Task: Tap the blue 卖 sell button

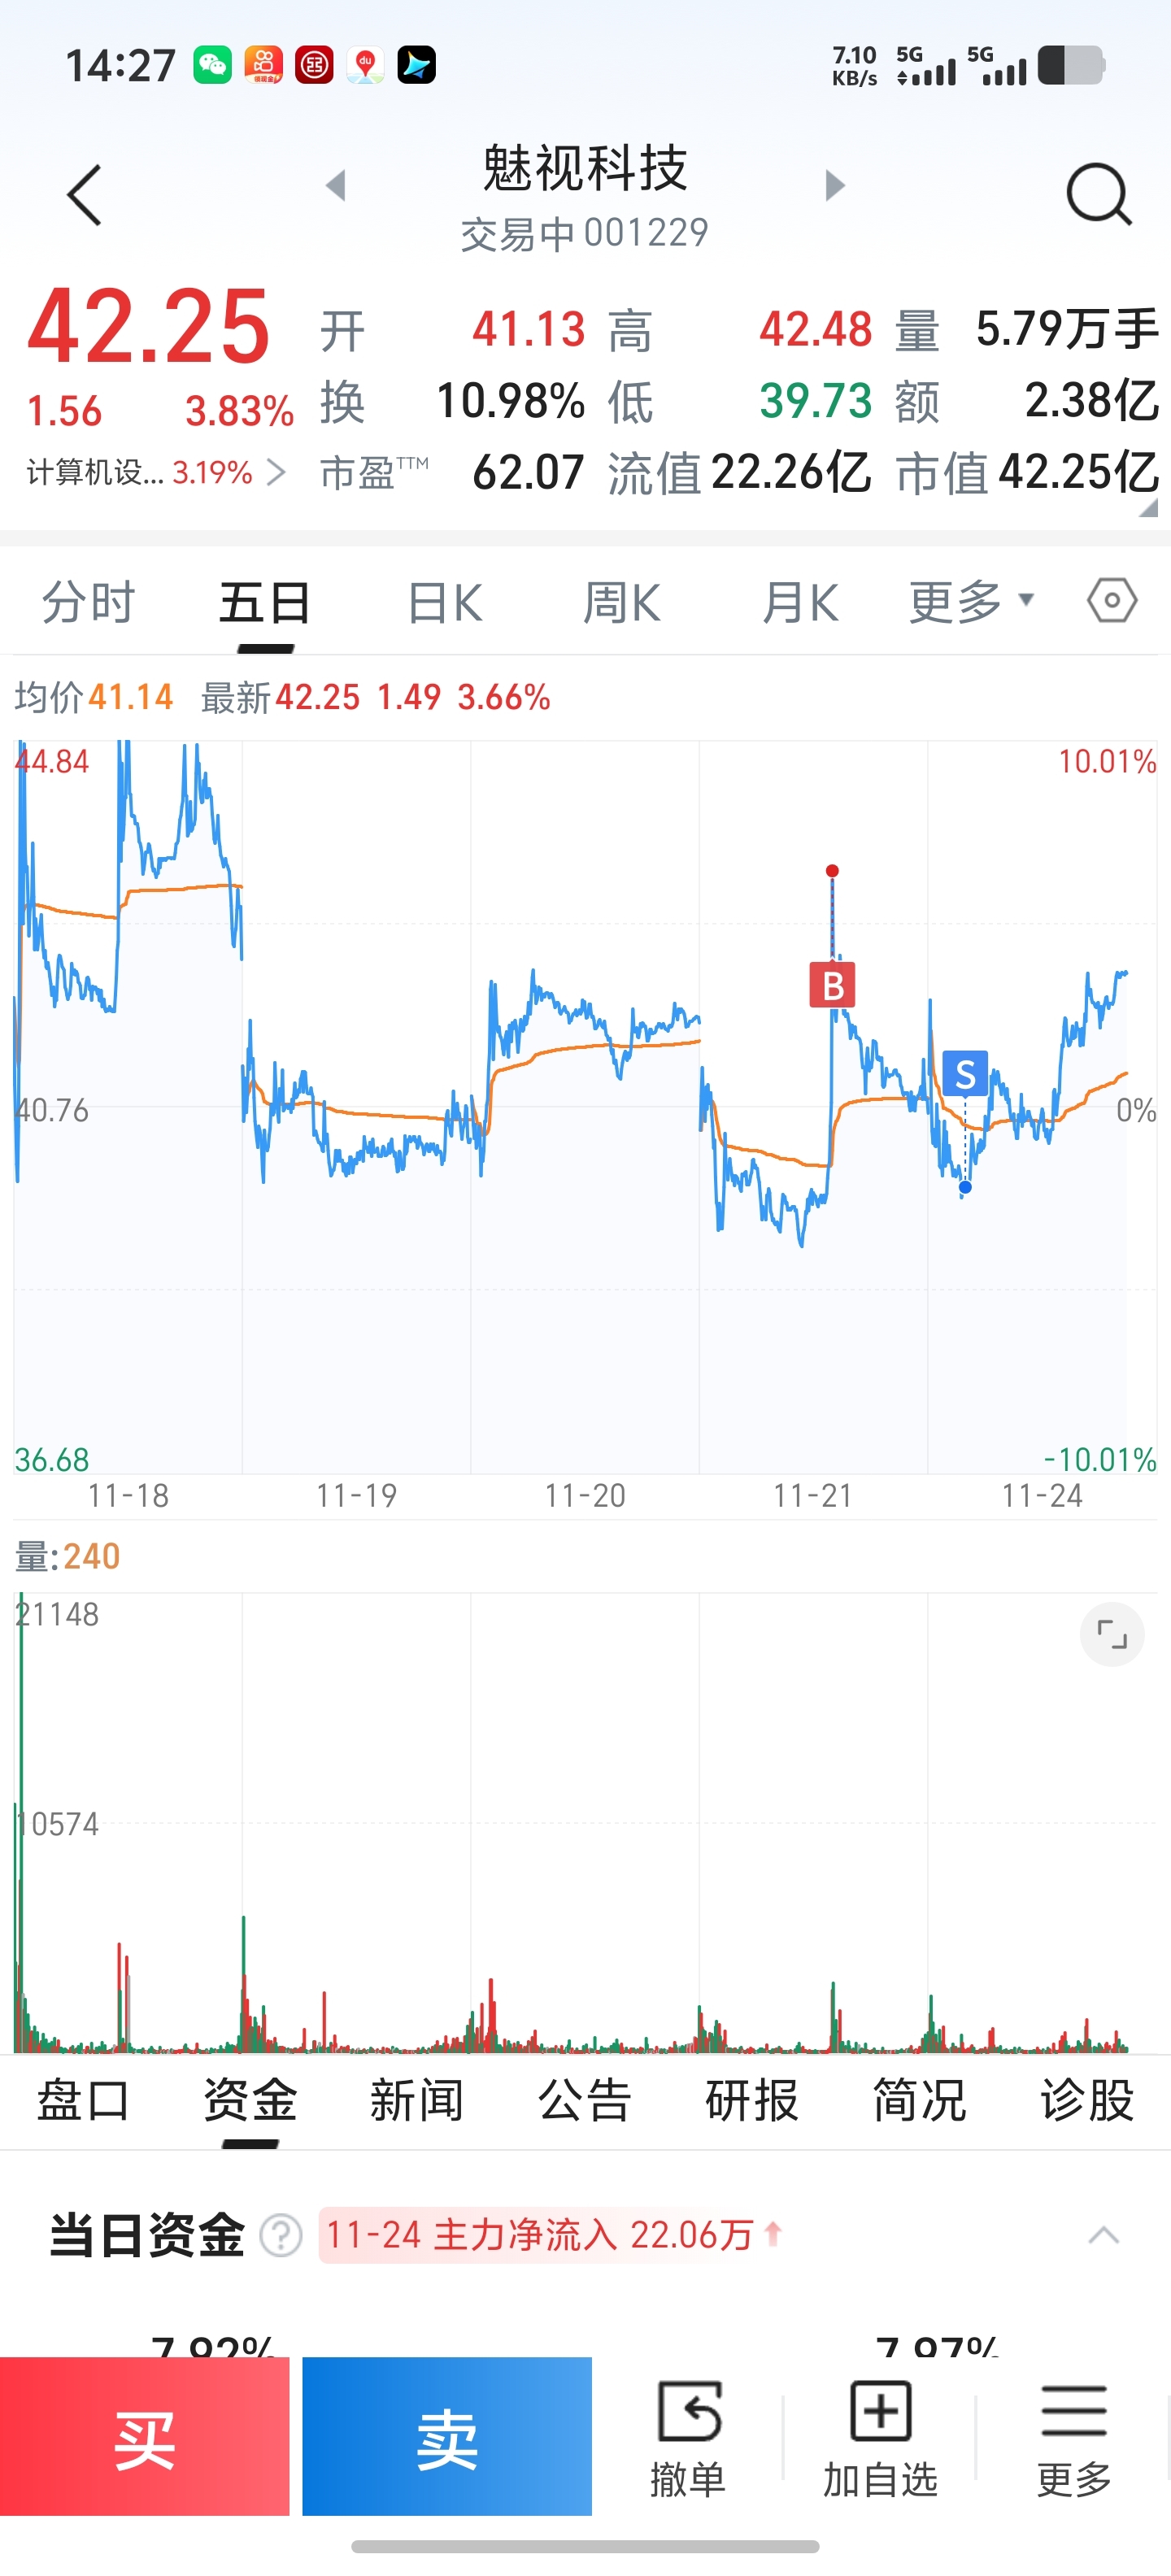Action: point(447,2436)
